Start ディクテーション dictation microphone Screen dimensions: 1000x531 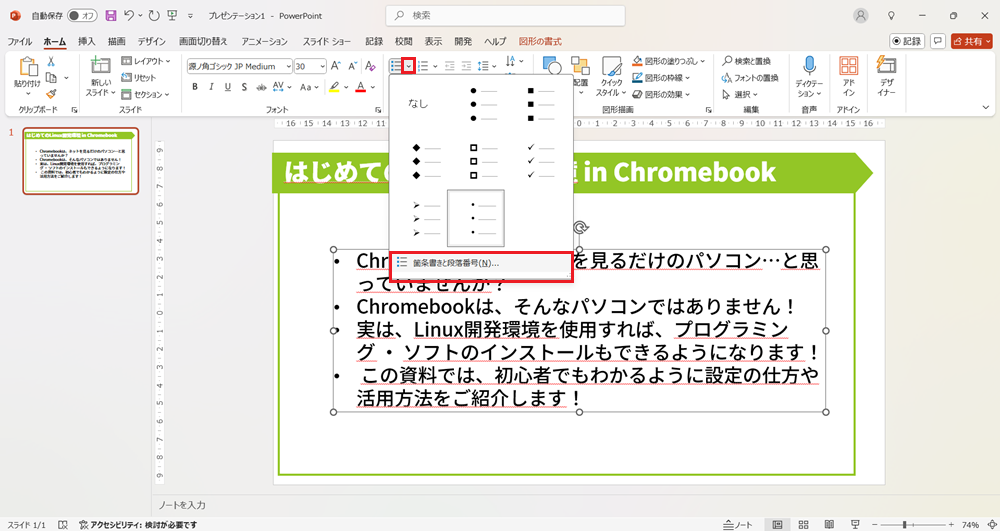809,76
